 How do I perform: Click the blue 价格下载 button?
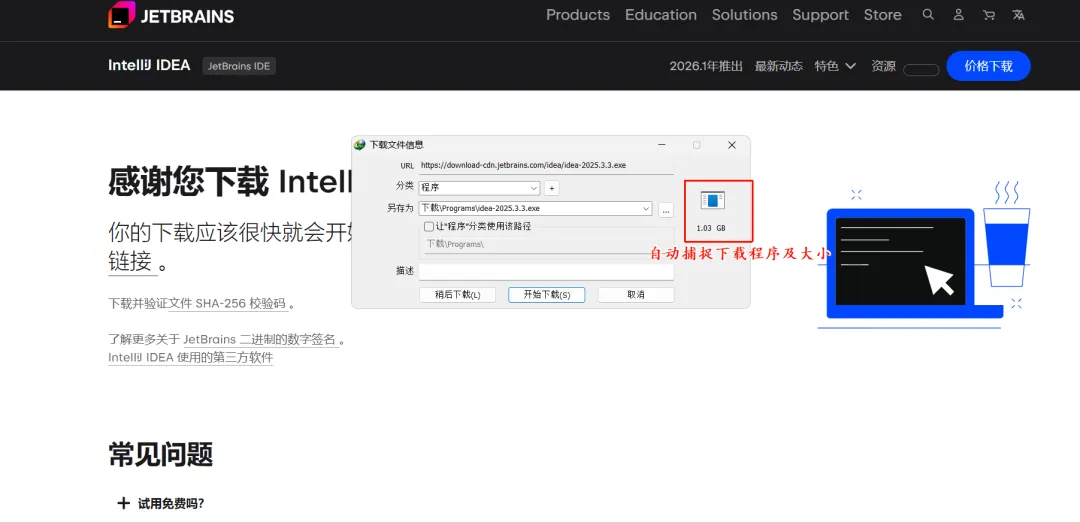coord(988,66)
